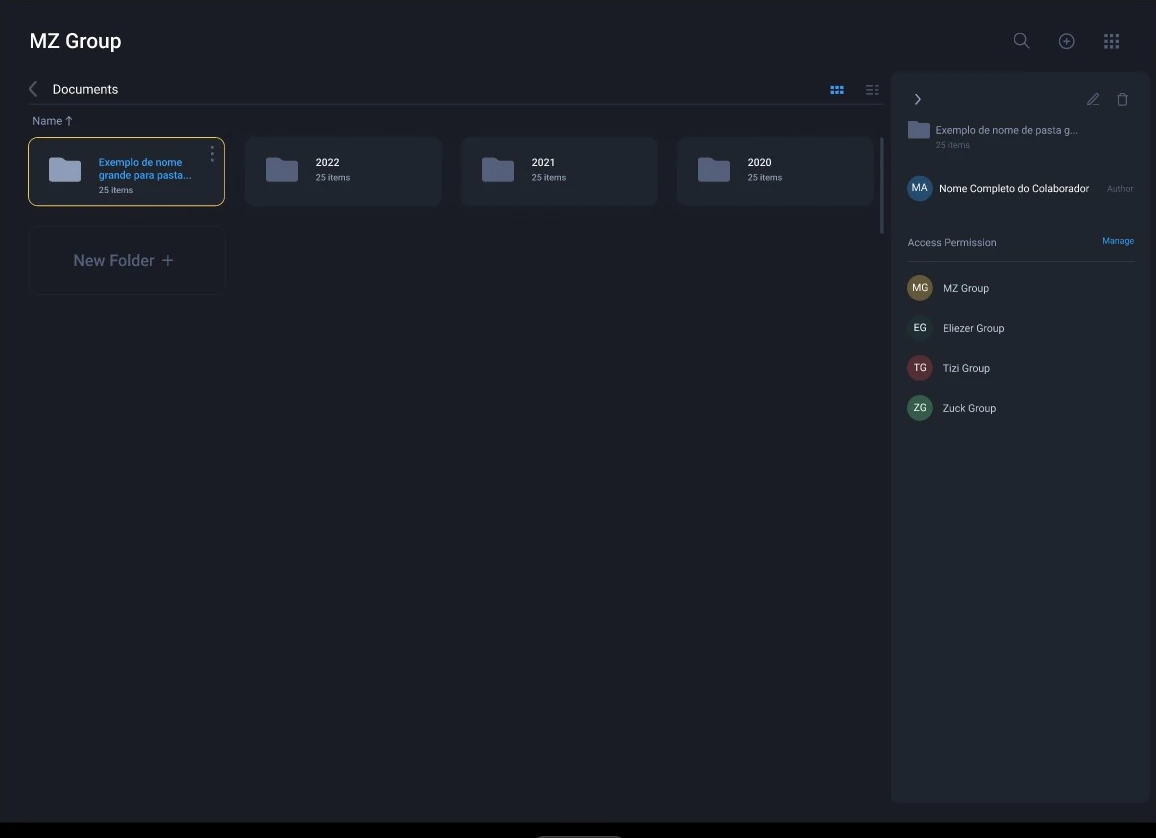Click the MG avatar circle
The width and height of the screenshot is (1156, 838).
[x=919, y=287]
